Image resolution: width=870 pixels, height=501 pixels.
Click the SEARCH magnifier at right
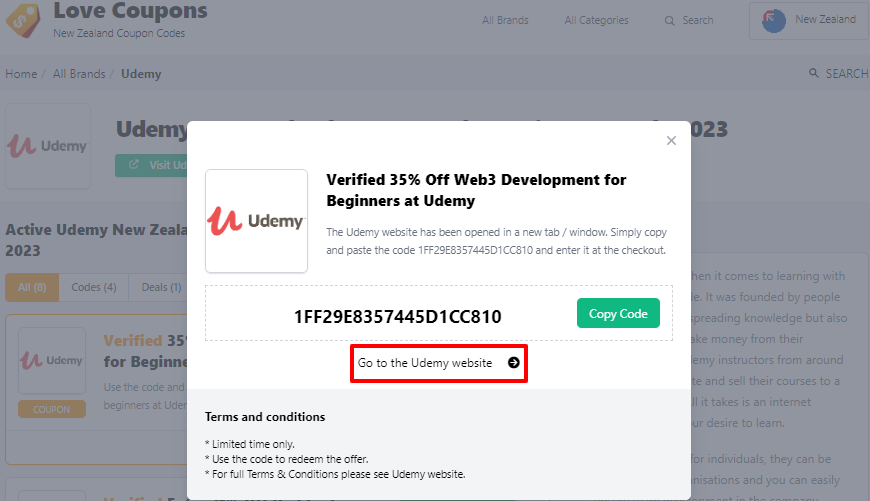813,73
